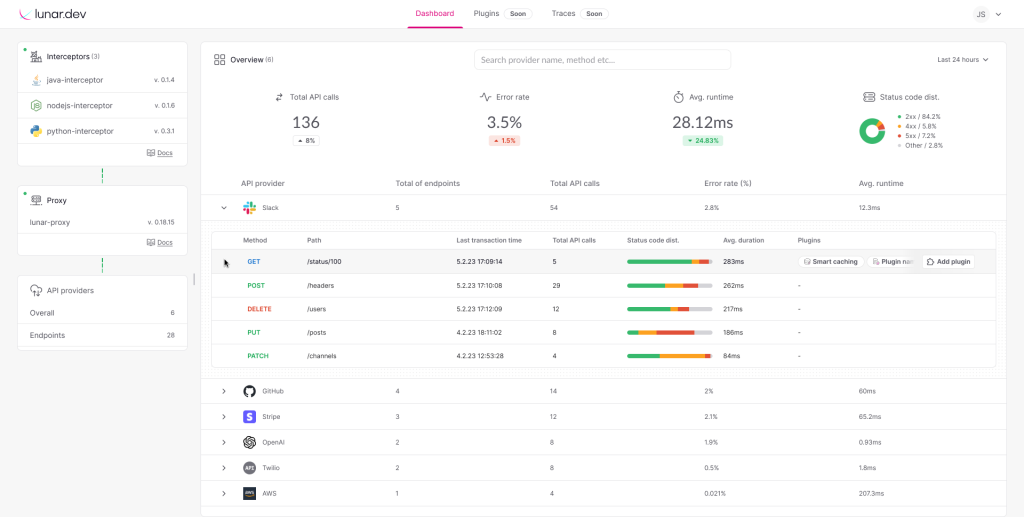Click the Add plugin button
Viewport: 1024px width, 517px height.
click(x=946, y=262)
